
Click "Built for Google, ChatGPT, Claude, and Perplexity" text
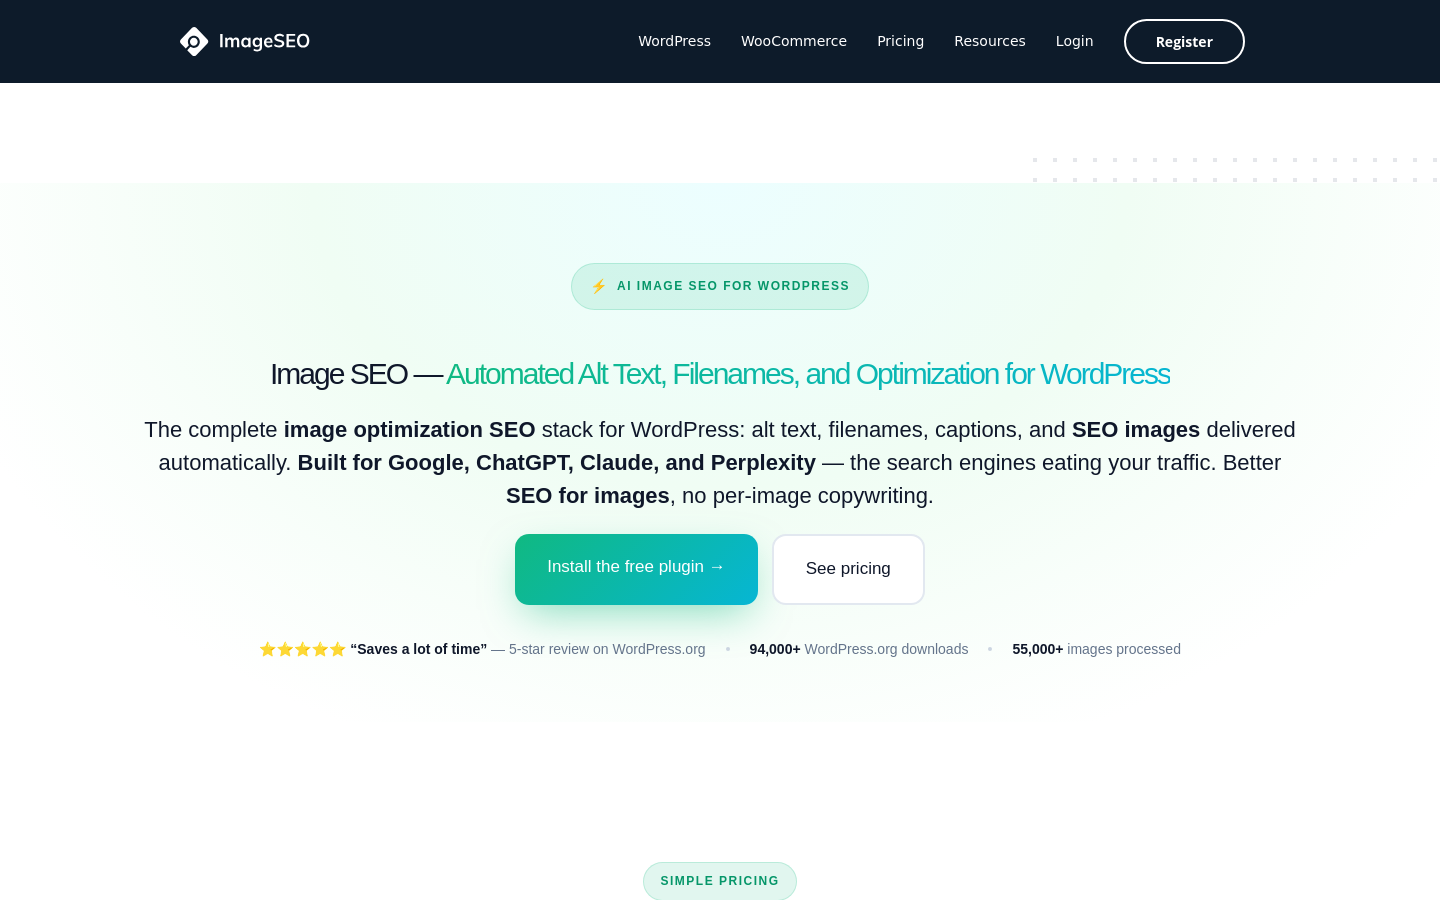coord(557,463)
